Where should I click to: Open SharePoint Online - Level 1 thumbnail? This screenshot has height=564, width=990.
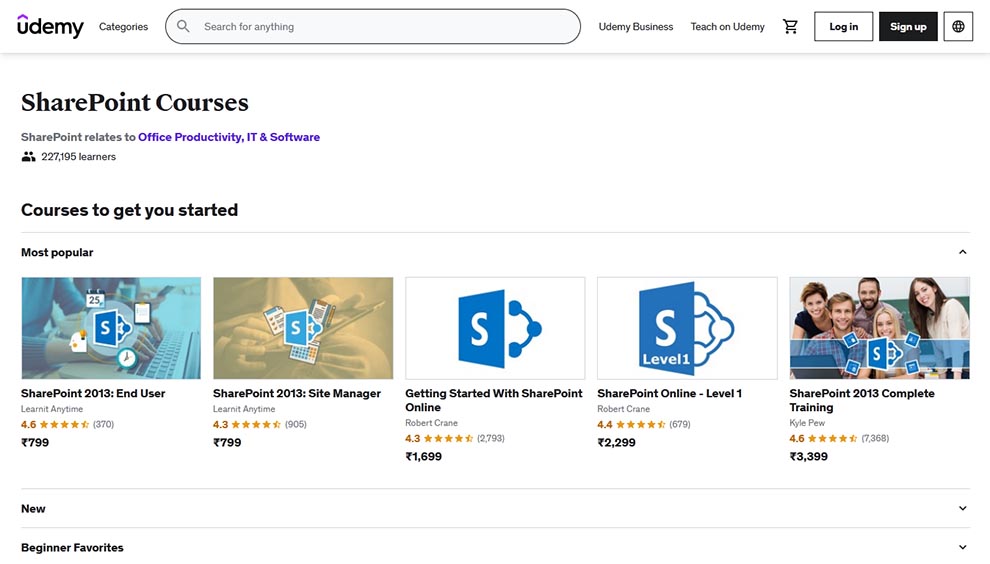687,328
